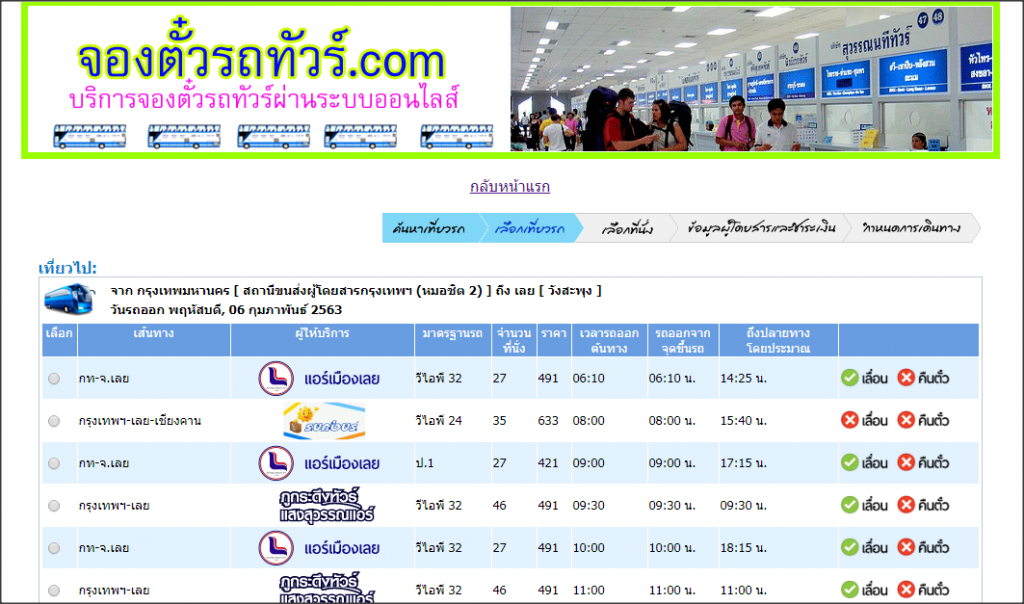The width and height of the screenshot is (1024, 604).
Task: Open the ค้นหาเที่ยวรถ step tab
Action: click(430, 228)
